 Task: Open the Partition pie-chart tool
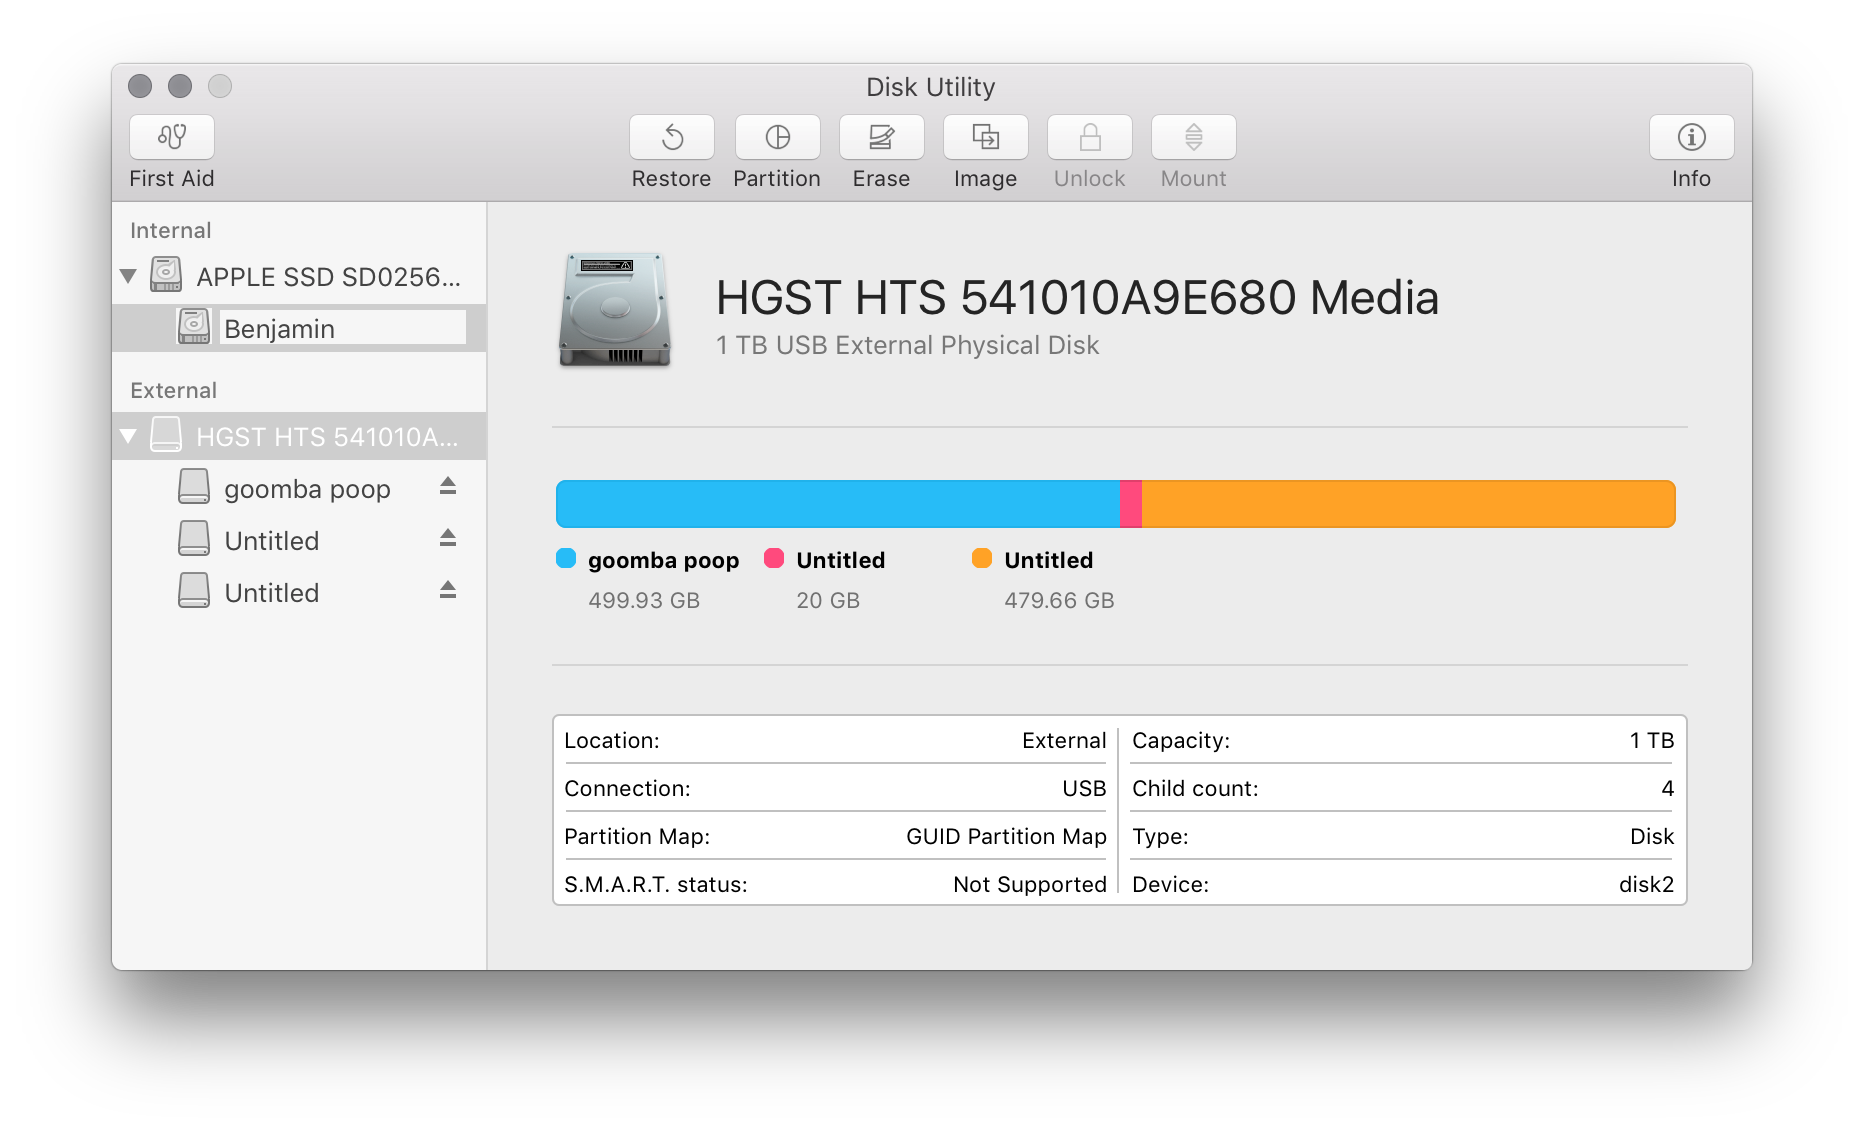click(777, 137)
